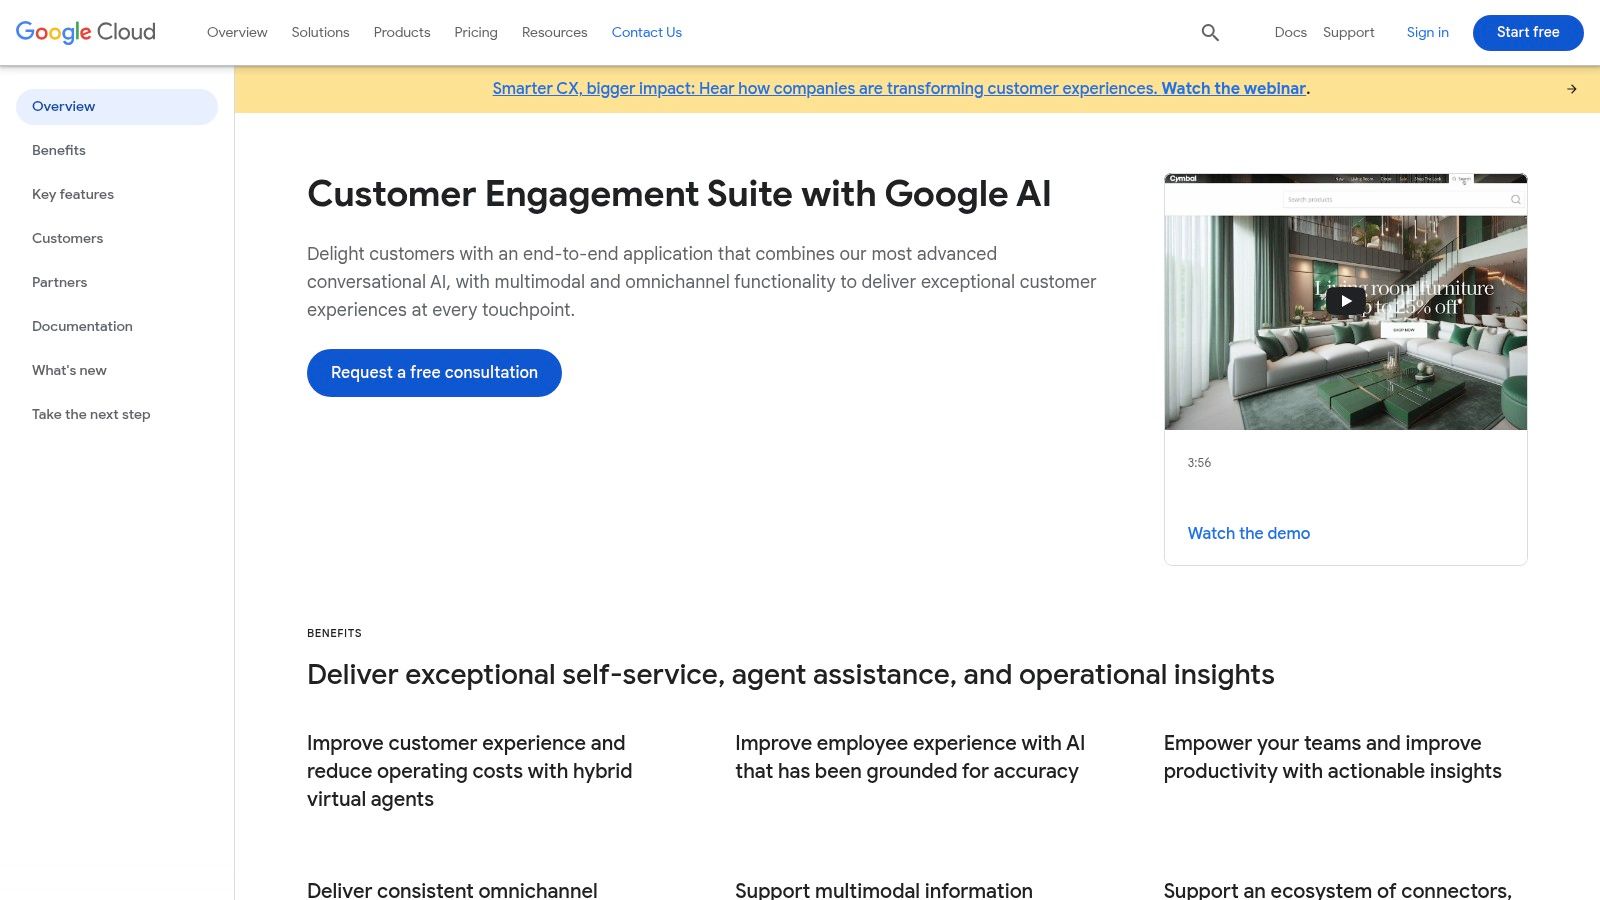Go to the Benefits sidebar section

[58, 150]
